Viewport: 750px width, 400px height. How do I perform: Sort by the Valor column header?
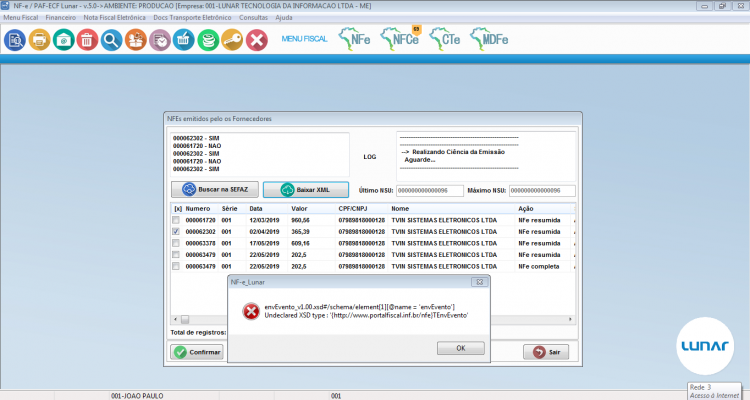[x=299, y=209]
